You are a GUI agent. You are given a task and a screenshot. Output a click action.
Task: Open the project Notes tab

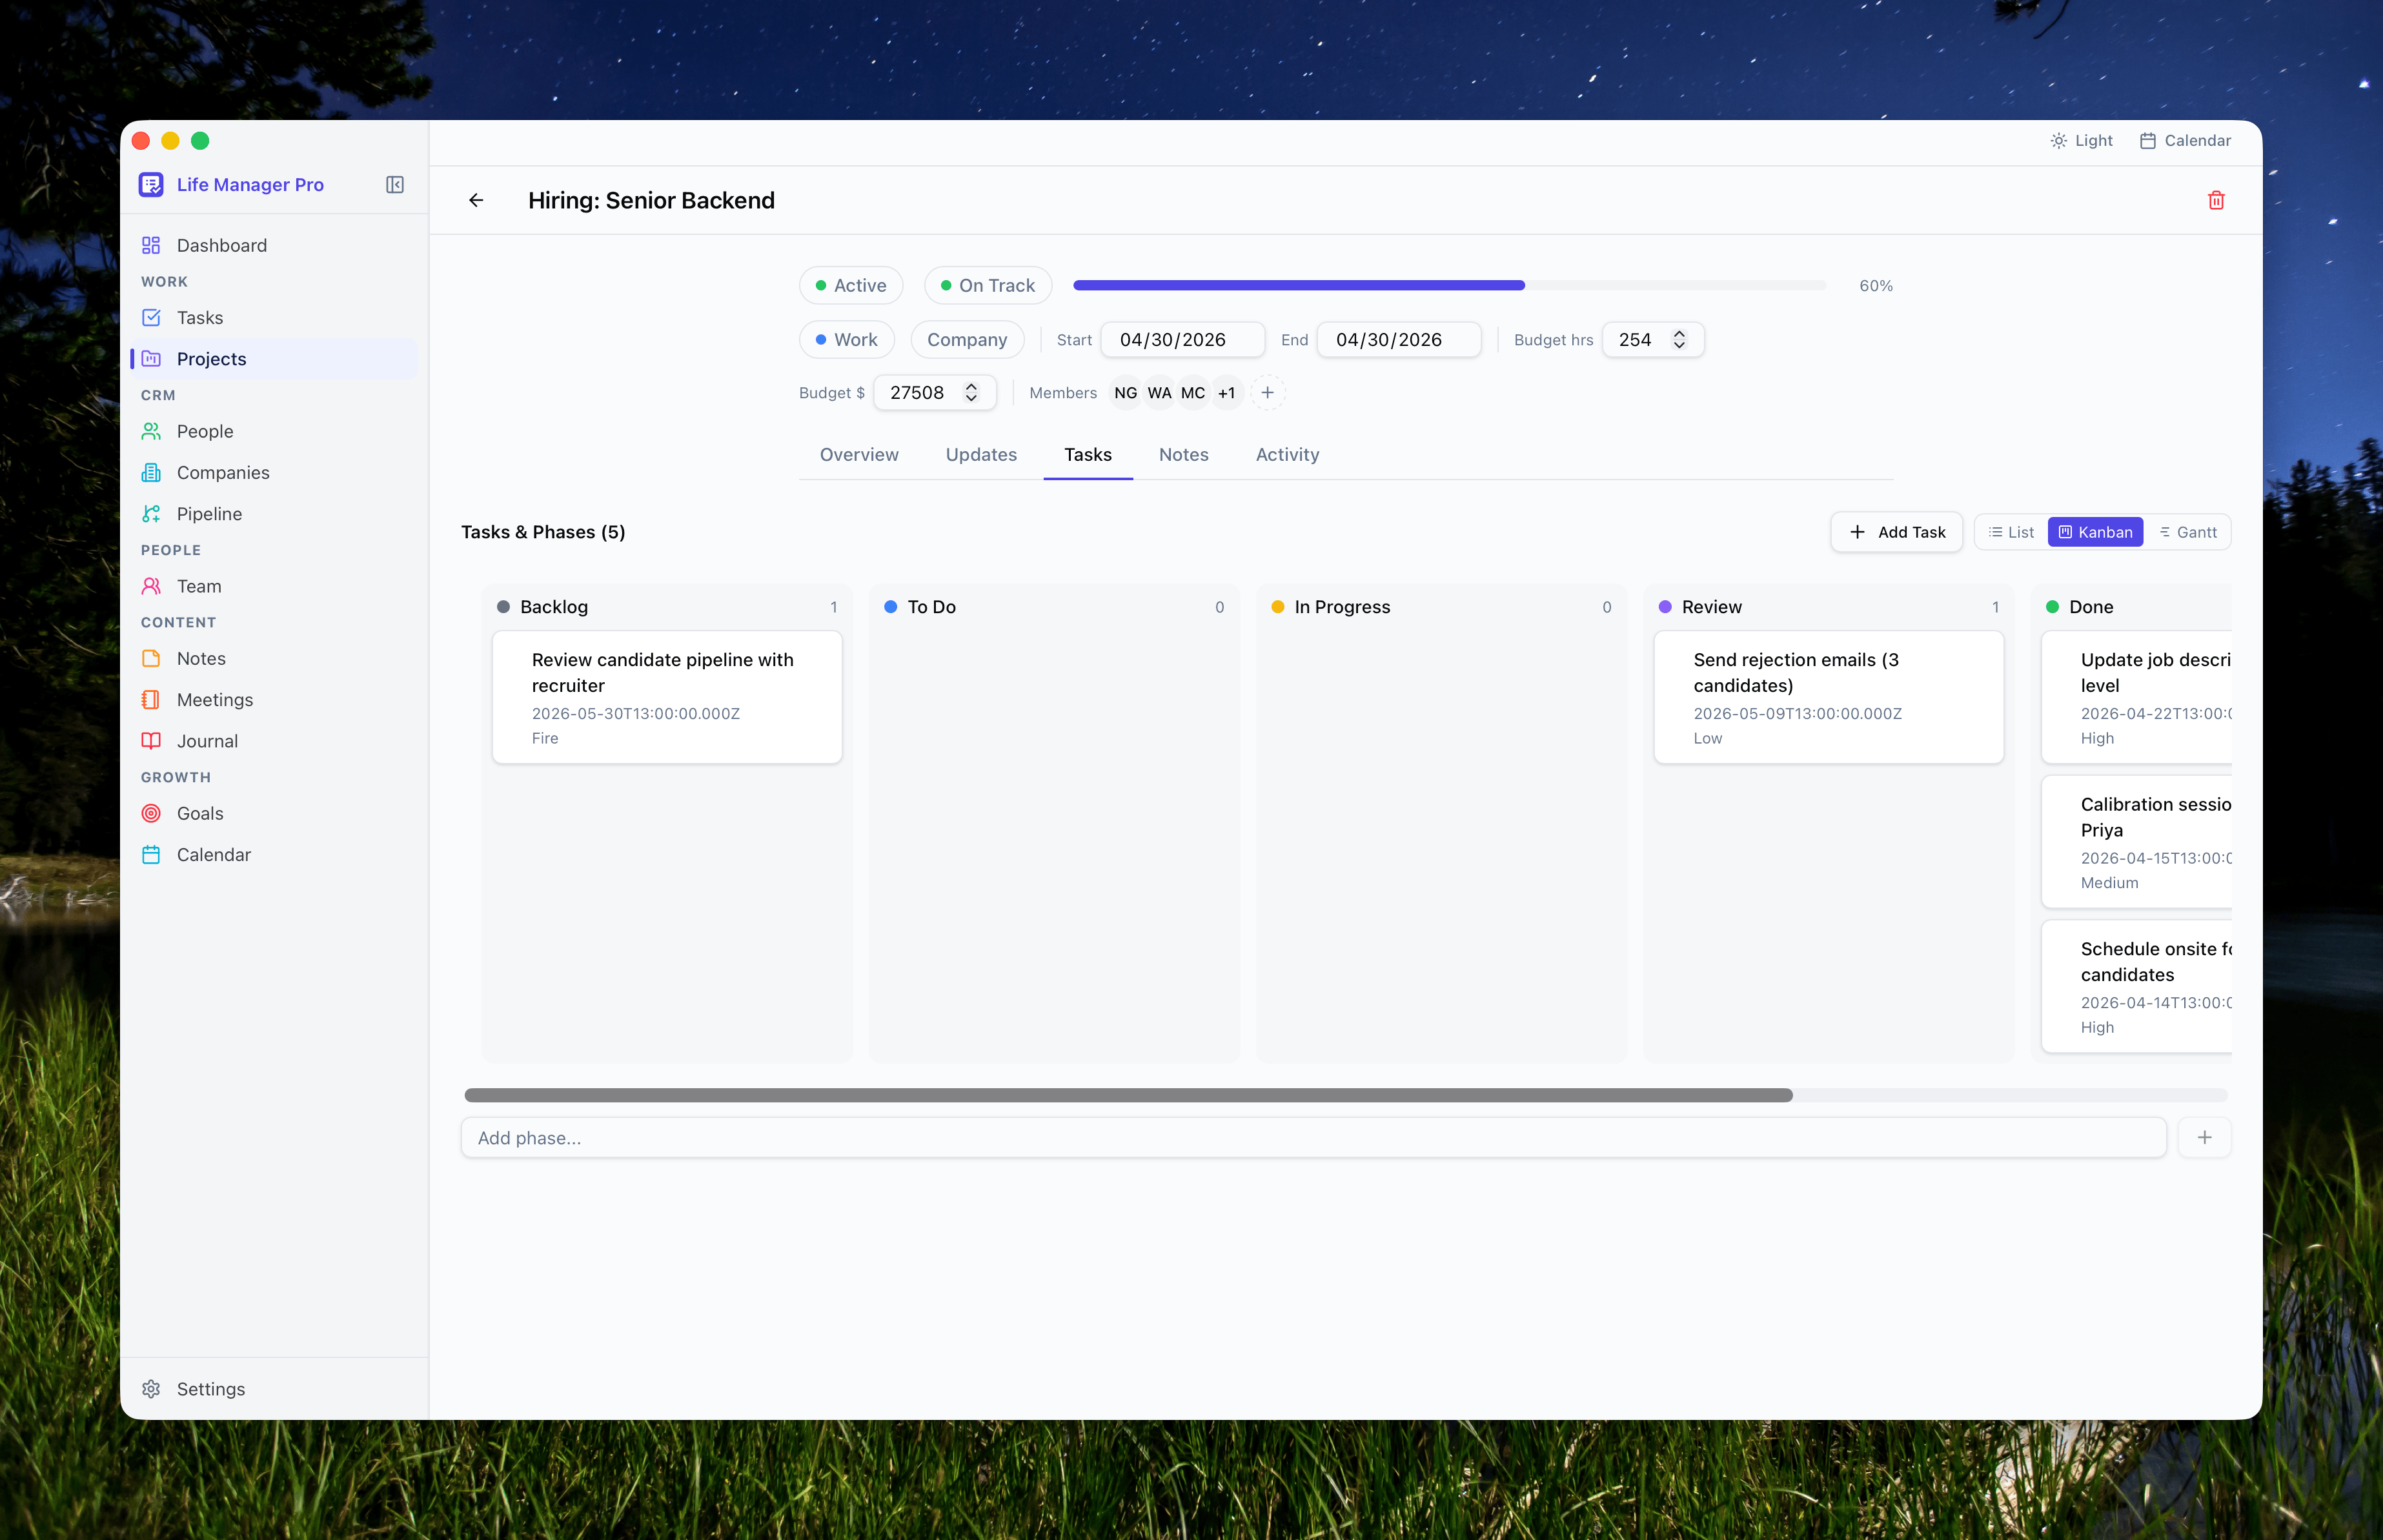tap(1184, 455)
